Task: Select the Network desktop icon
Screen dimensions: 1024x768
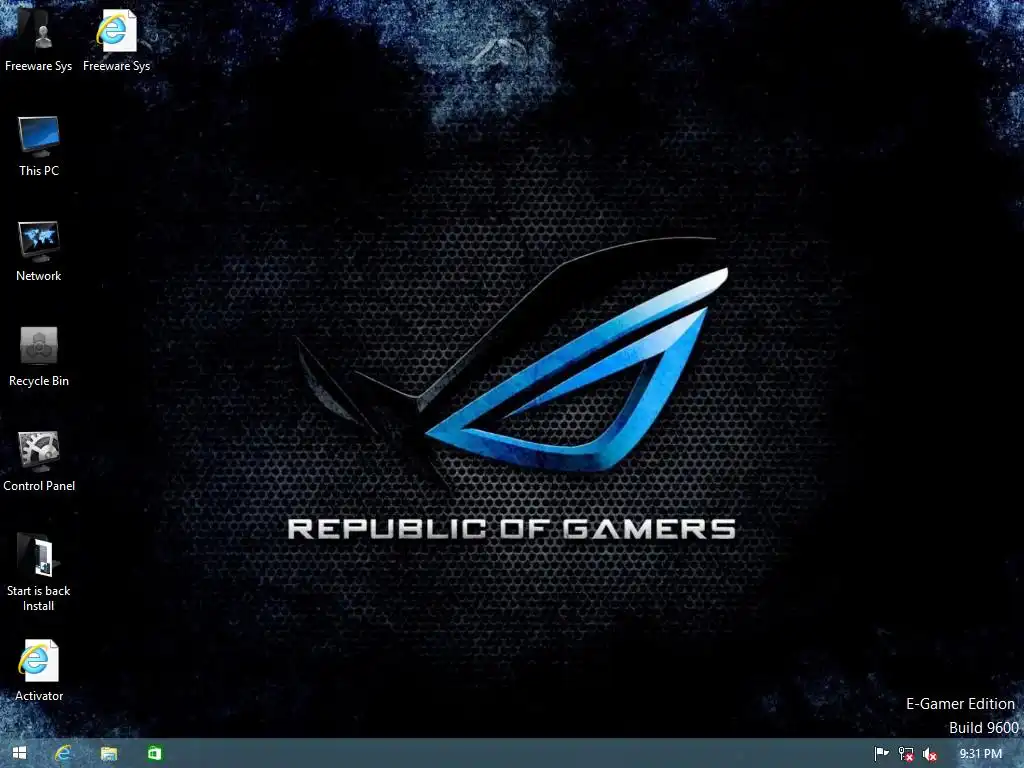Action: [39, 251]
